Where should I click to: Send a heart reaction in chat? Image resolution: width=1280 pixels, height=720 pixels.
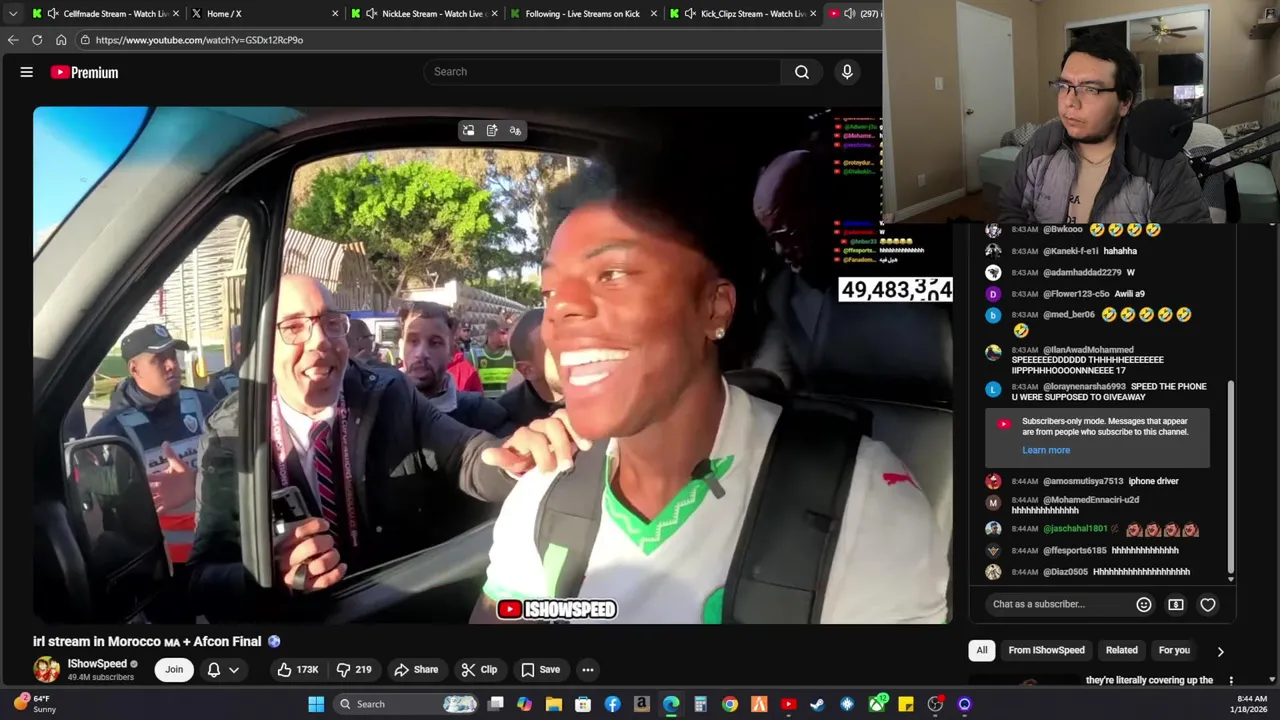(x=1208, y=604)
